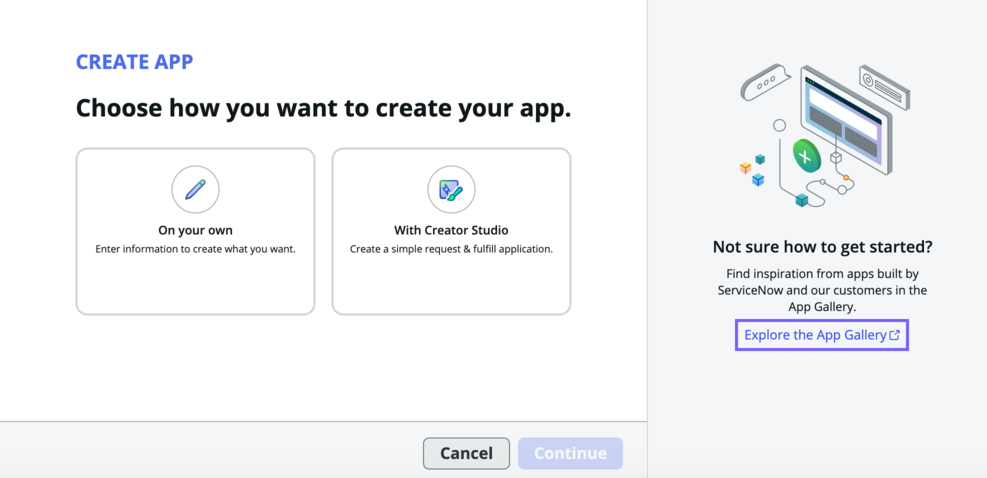
Task: Click the CREATE APP heading text
Action: click(x=135, y=62)
